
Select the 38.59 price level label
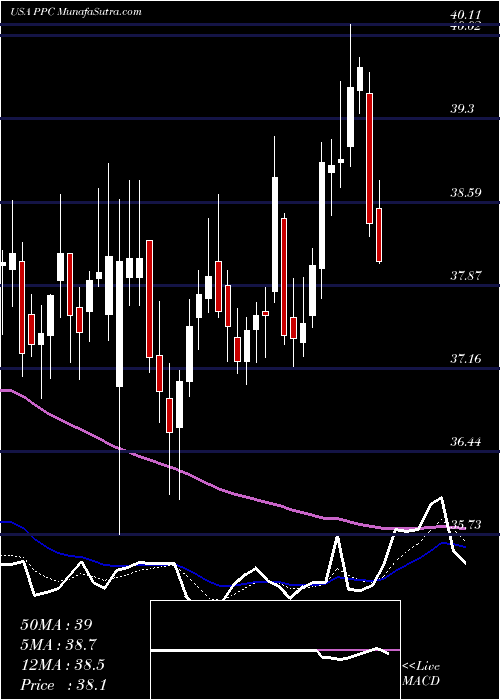tap(467, 193)
